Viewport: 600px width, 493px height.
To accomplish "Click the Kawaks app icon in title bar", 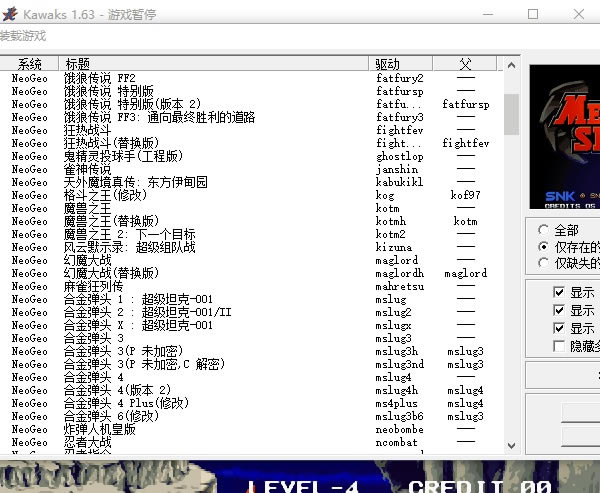I will [10, 14].
